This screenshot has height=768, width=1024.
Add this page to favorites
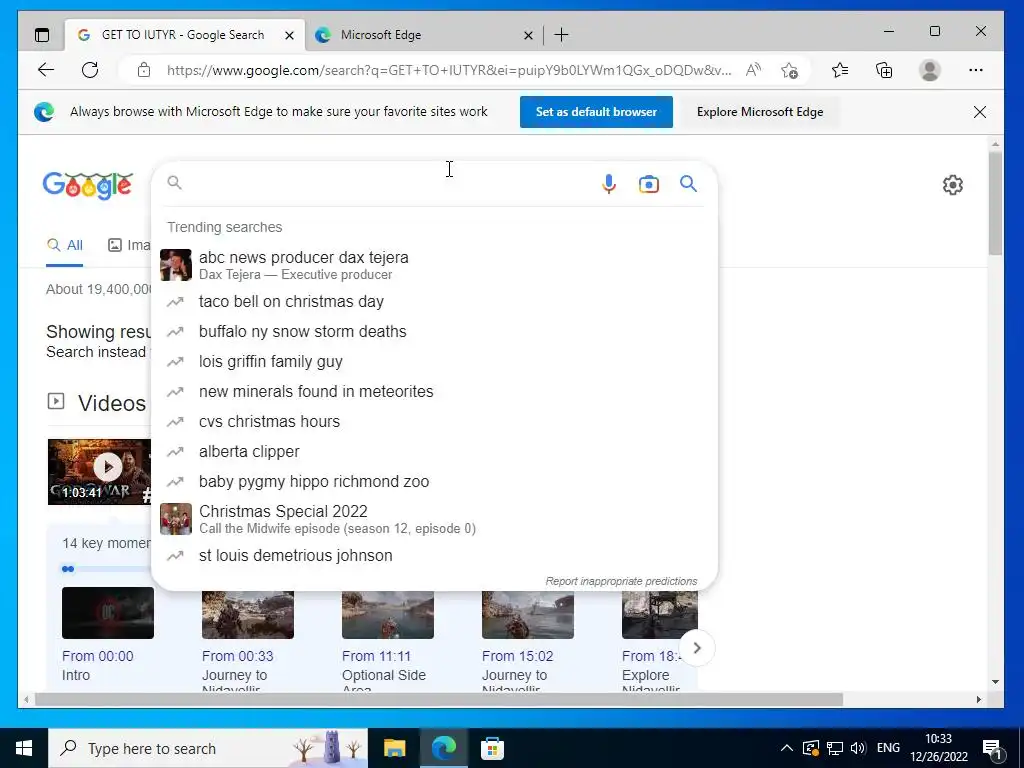click(789, 70)
